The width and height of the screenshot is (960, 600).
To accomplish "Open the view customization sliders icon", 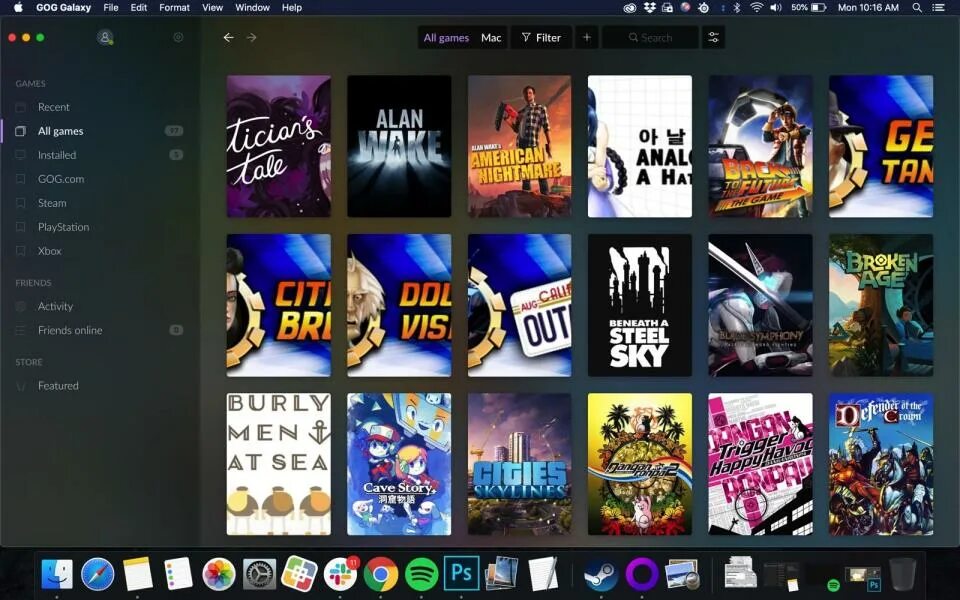I will 713,37.
